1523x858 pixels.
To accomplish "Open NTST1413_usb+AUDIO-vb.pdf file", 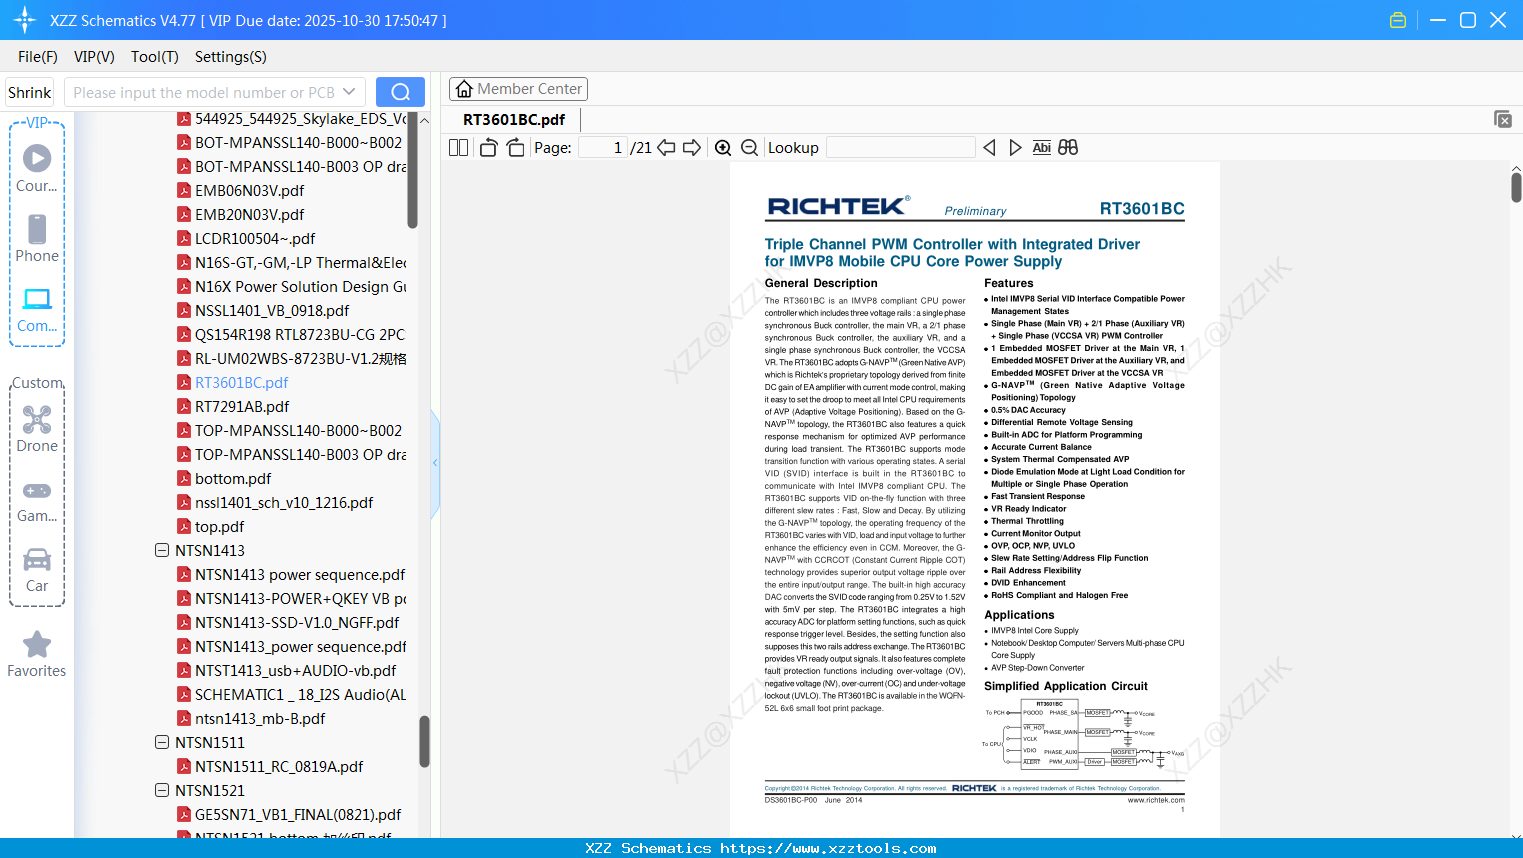I will pyautogui.click(x=295, y=670).
